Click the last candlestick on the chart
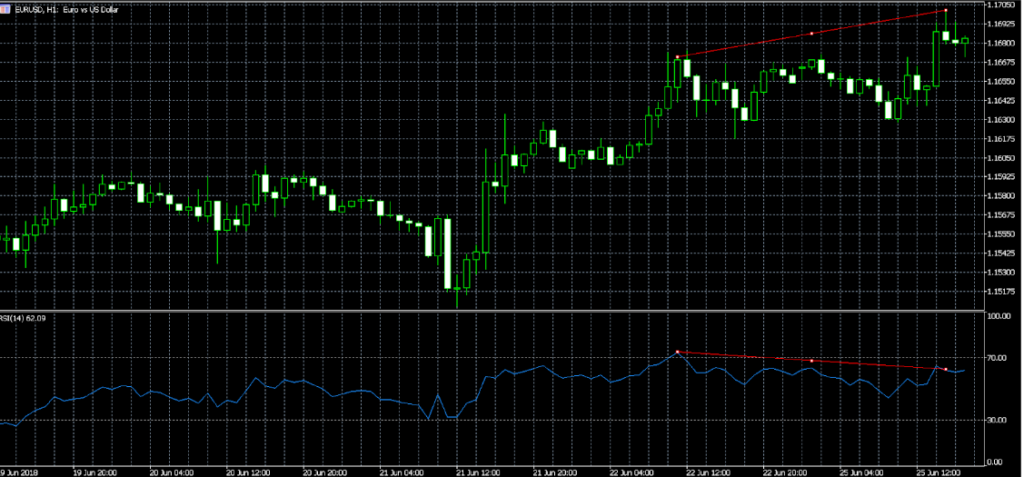Screen dimensions: 1024x477 click(x=966, y=40)
